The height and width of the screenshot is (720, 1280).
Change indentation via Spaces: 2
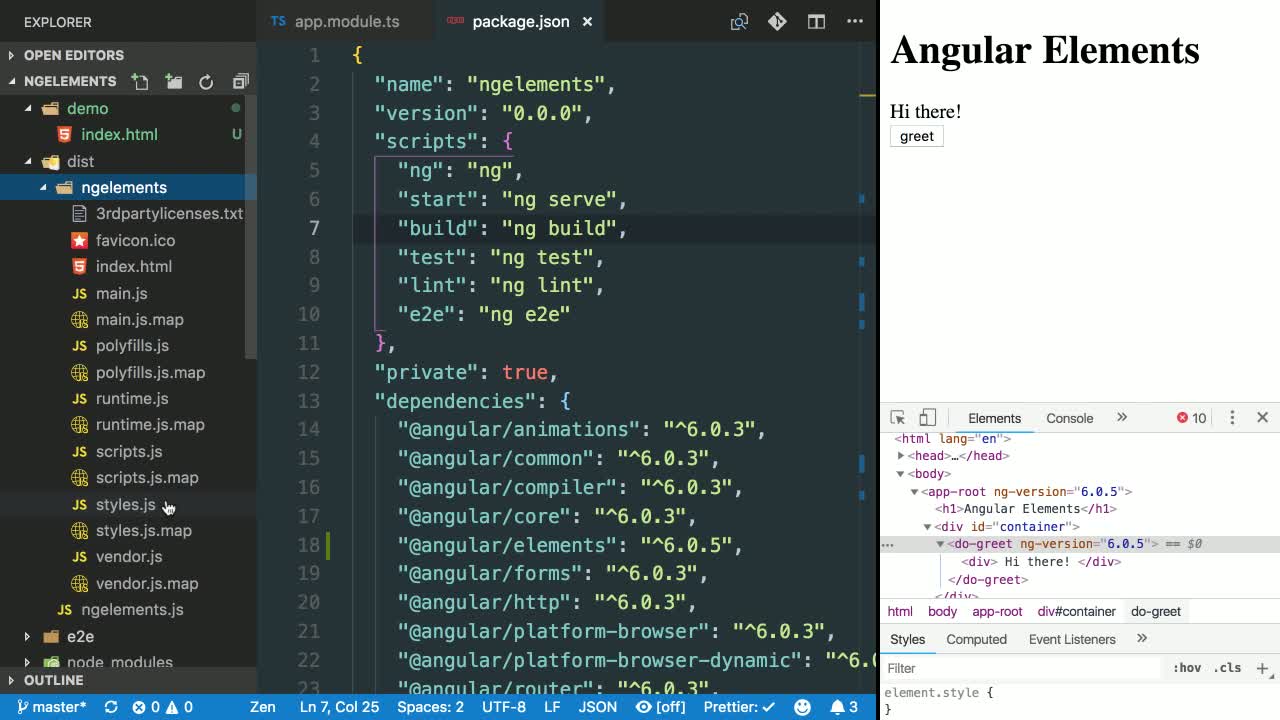click(x=430, y=707)
